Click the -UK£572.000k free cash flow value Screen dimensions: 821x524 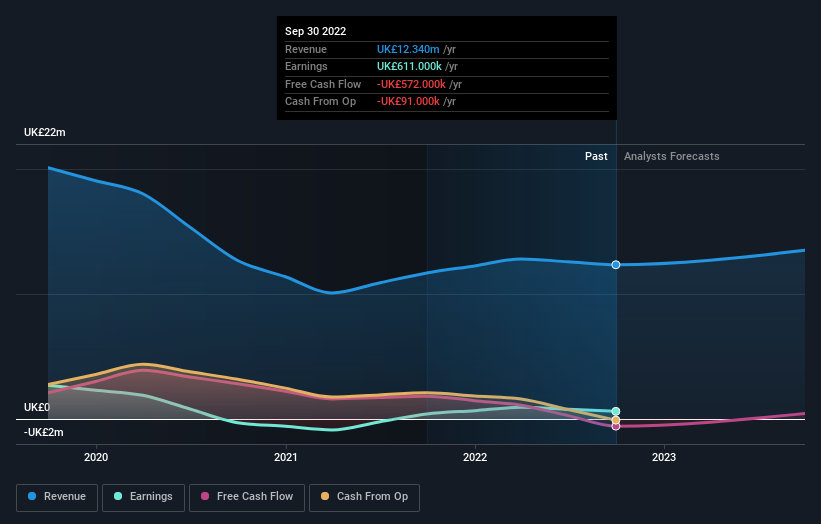tap(411, 84)
